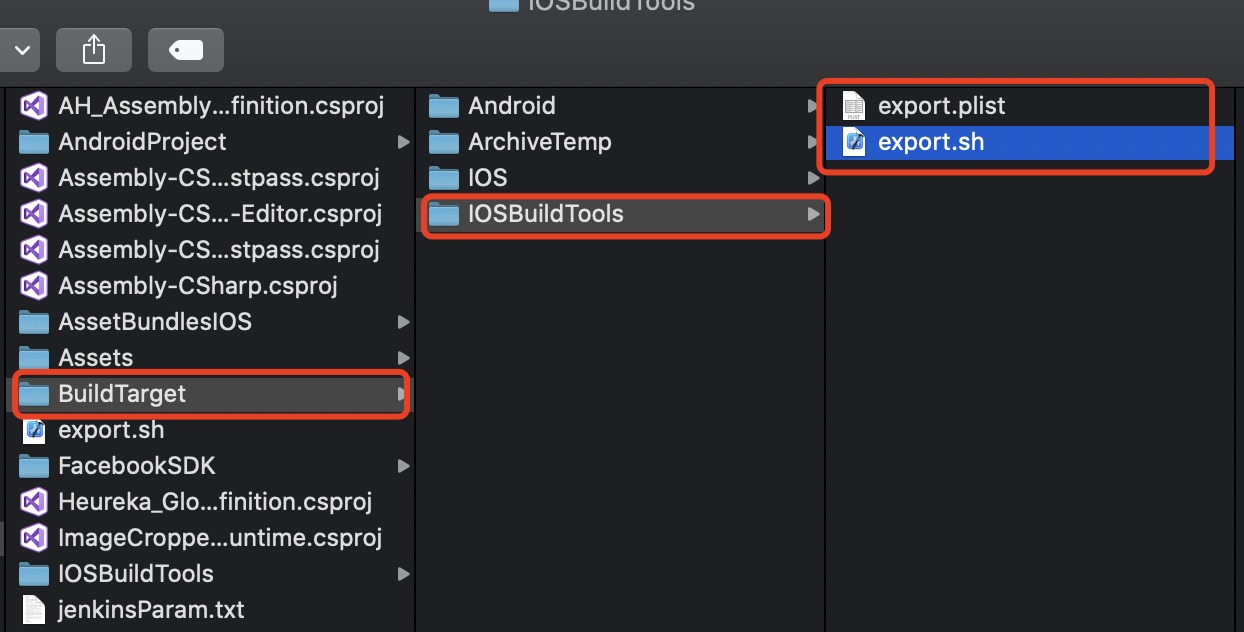
Task: Expand the IOSBuildTools disclosure arrow in middle column
Action: click(815, 215)
